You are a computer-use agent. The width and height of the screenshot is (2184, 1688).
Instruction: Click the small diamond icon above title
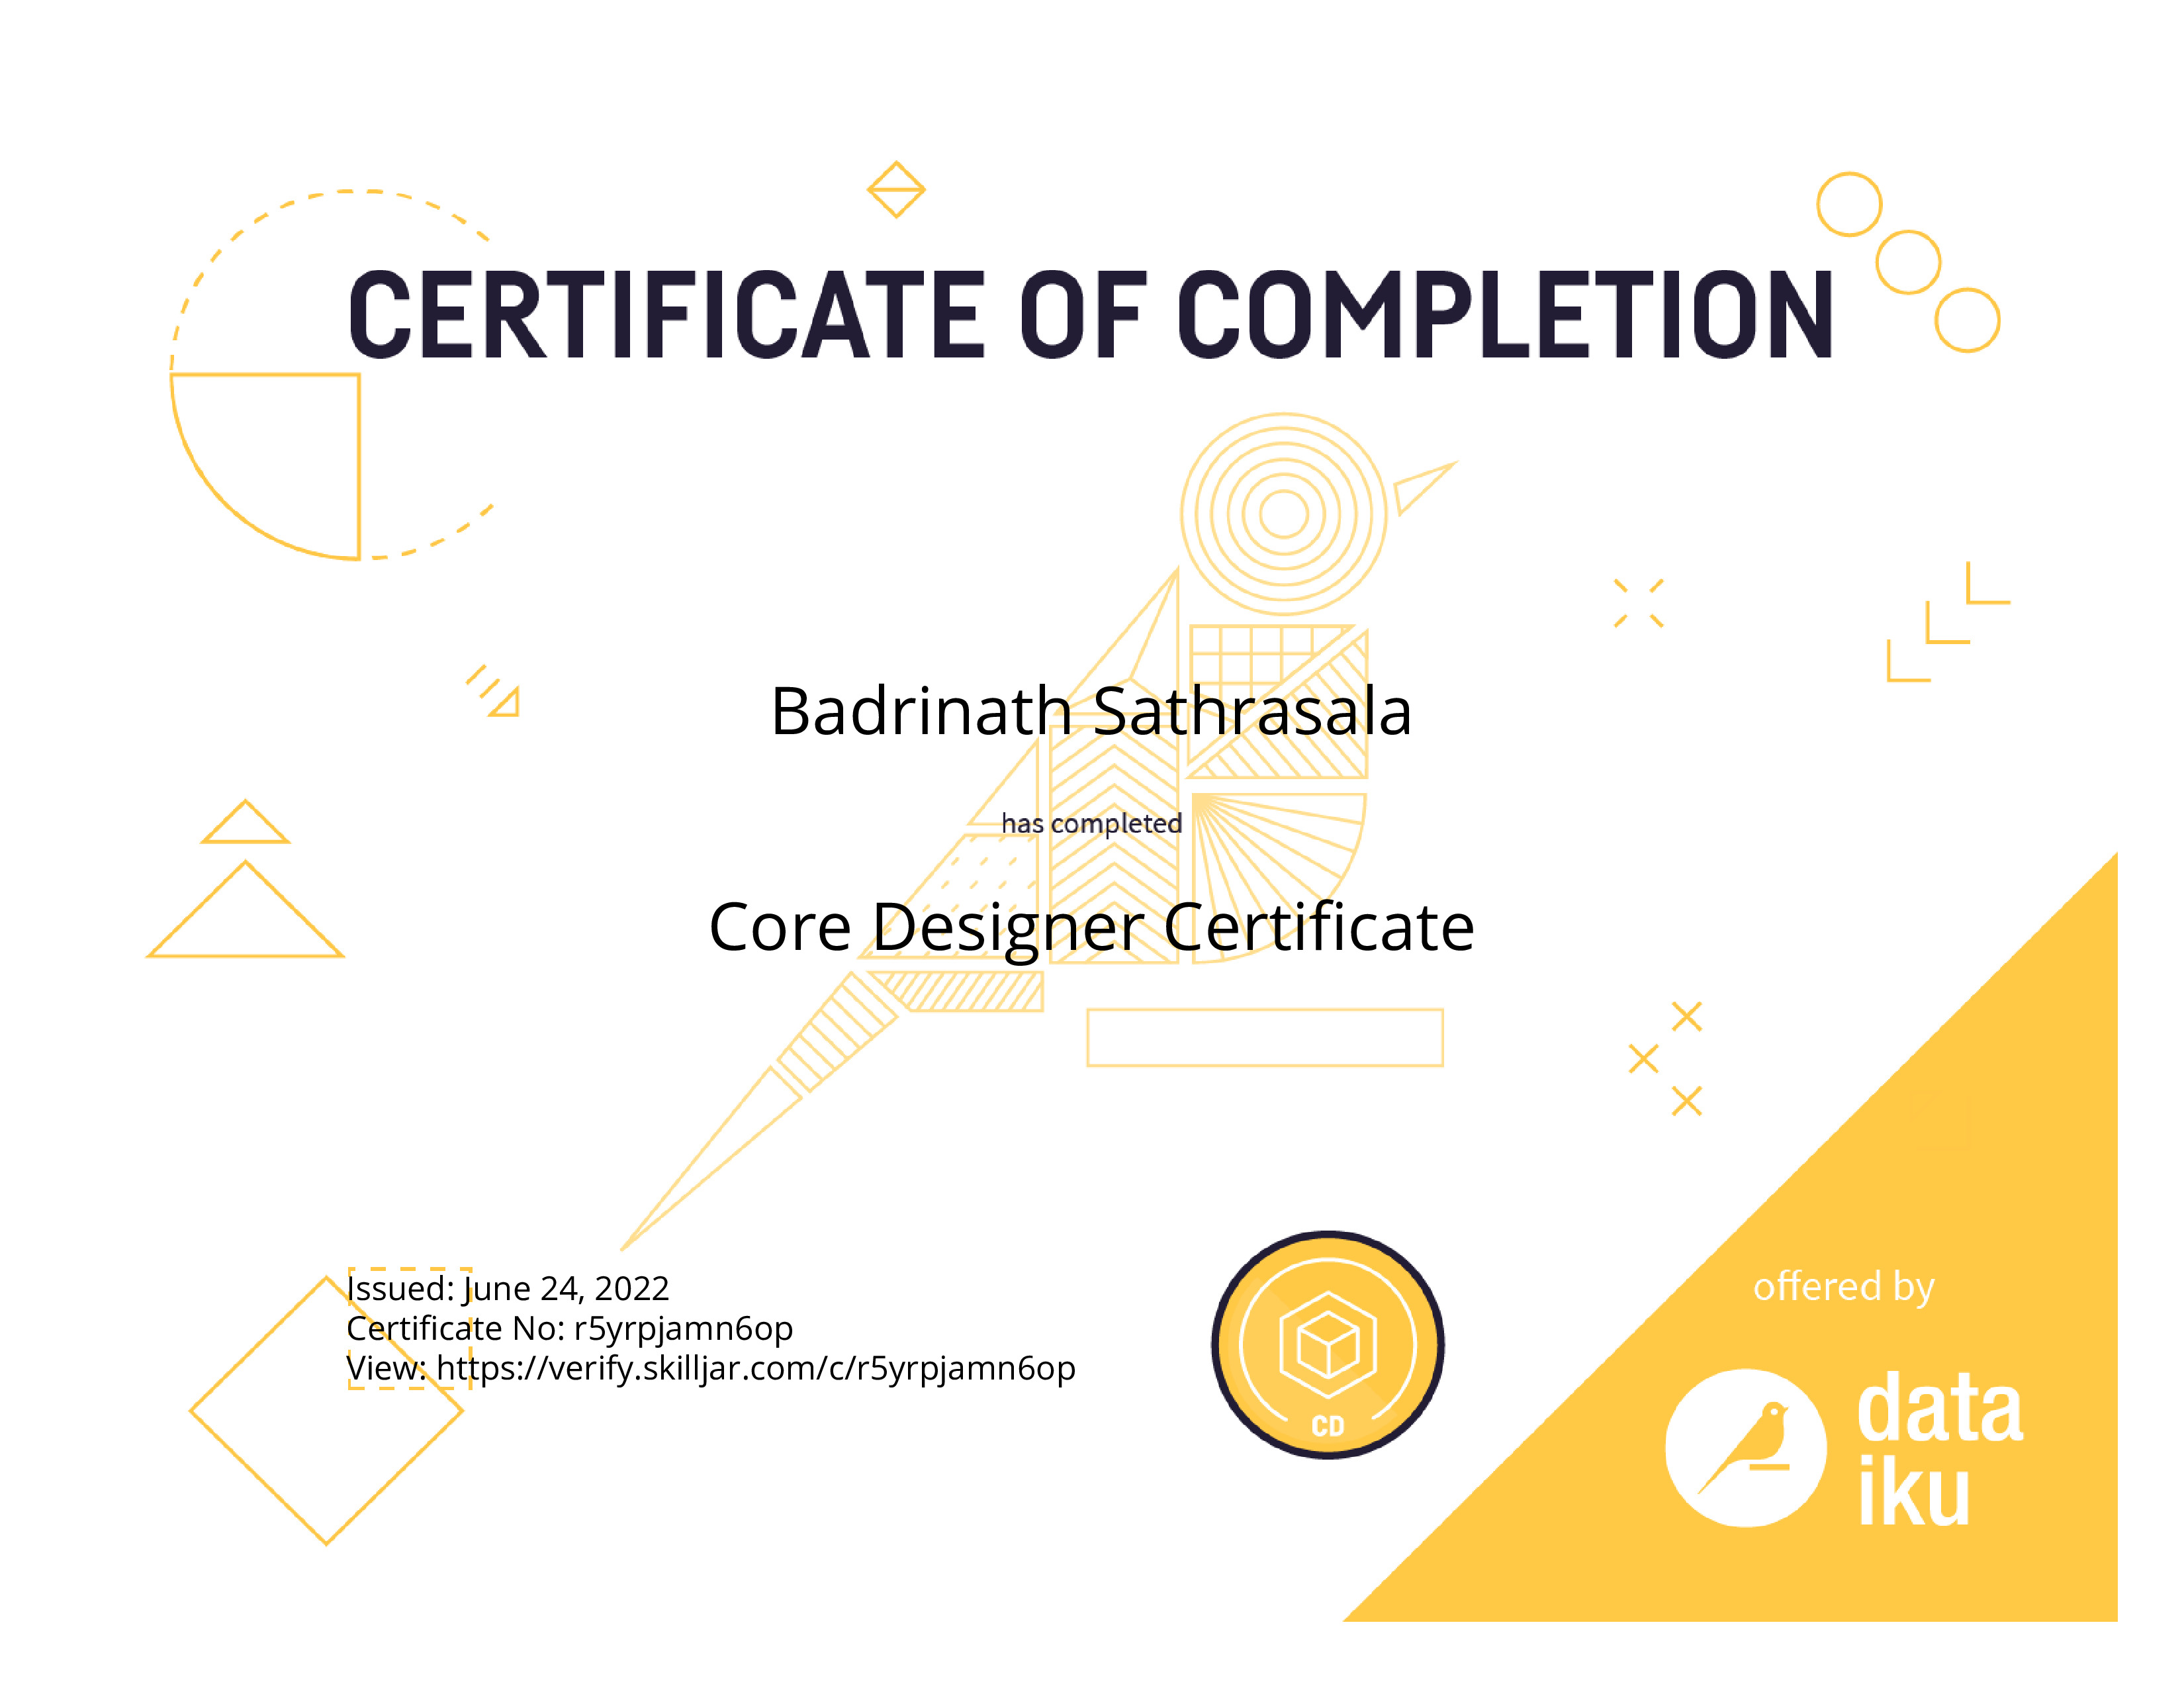pyautogui.click(x=896, y=189)
